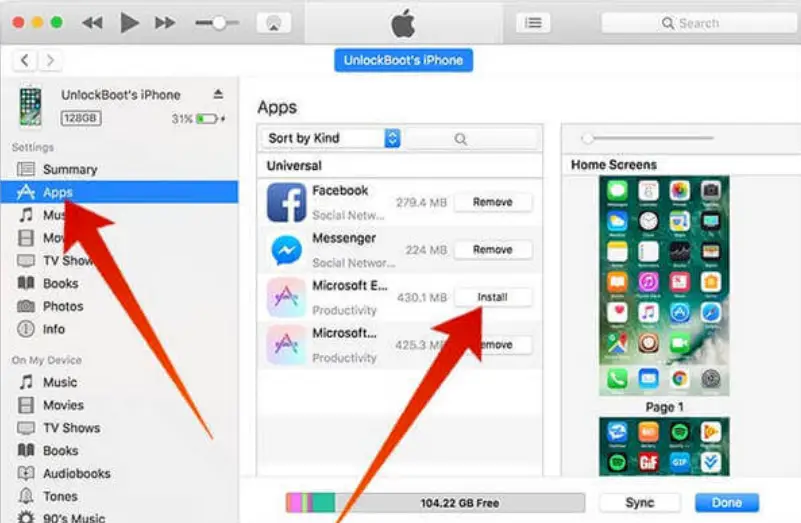Image resolution: width=801 pixels, height=523 pixels.
Task: Open Movies under On My Device
Action: tap(120, 405)
